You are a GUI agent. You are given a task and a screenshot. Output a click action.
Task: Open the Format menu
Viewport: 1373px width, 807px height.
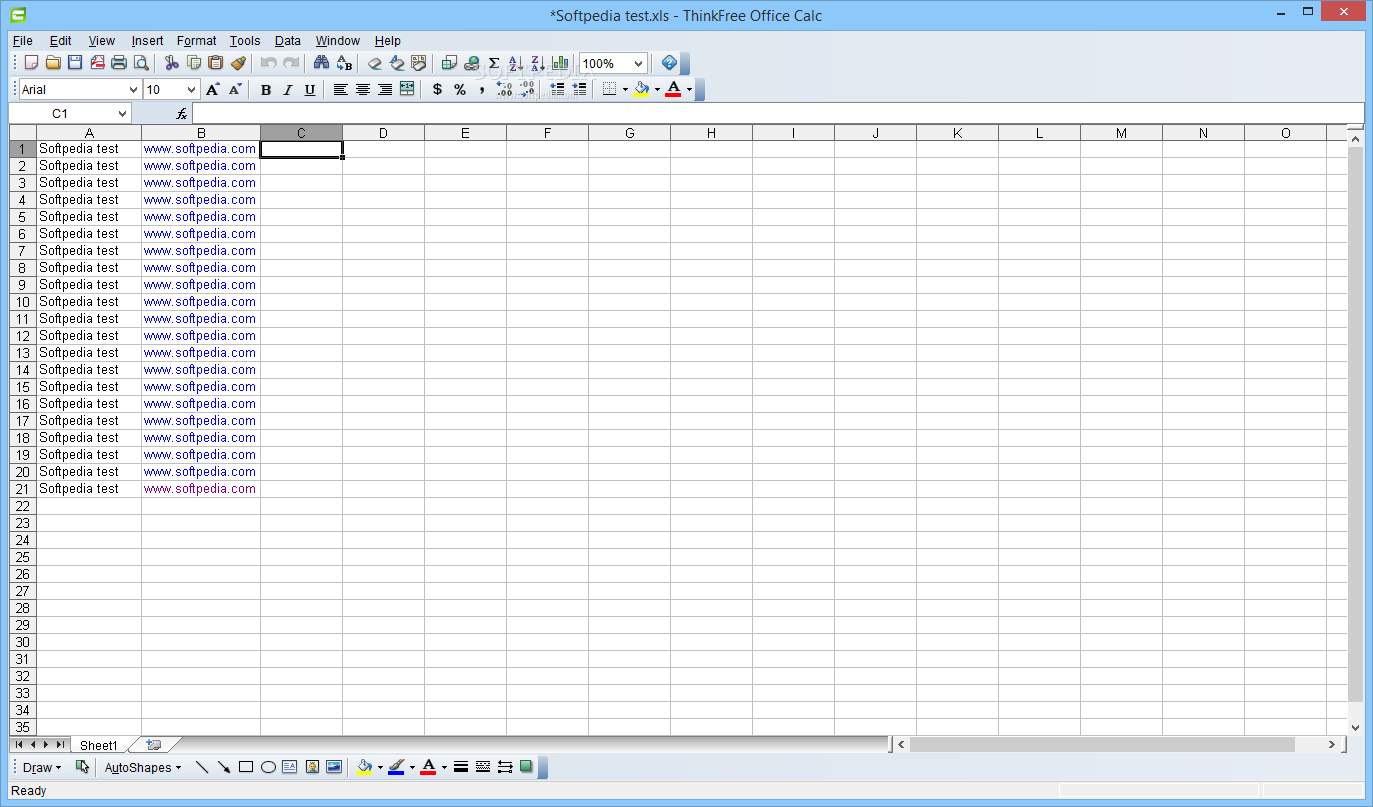click(x=196, y=41)
